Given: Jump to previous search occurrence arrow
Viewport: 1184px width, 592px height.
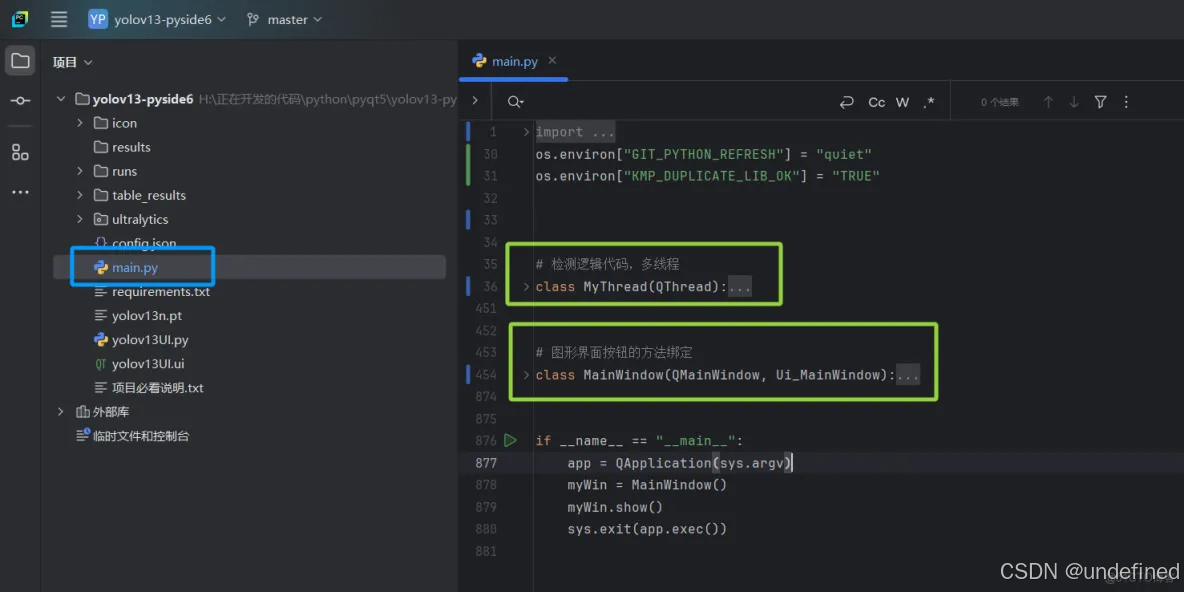Looking at the screenshot, I should (1048, 102).
